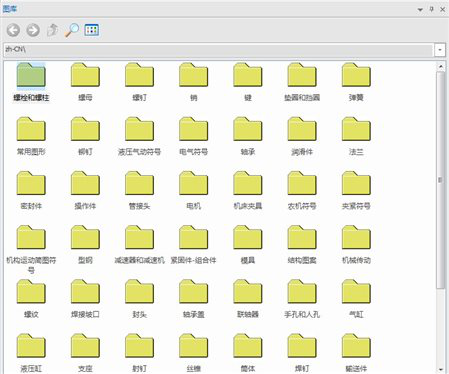Go back with the left arrow button

(13, 30)
